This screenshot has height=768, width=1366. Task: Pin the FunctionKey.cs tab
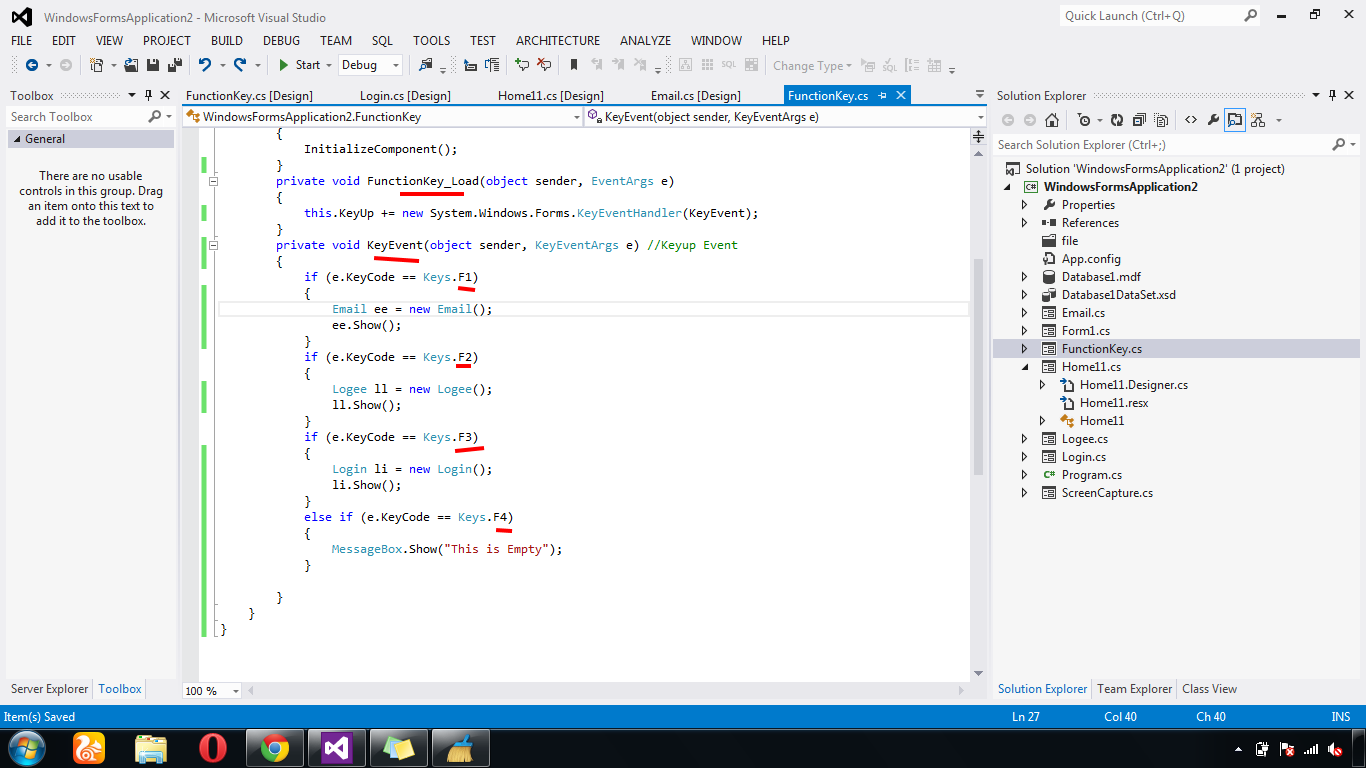click(x=881, y=95)
